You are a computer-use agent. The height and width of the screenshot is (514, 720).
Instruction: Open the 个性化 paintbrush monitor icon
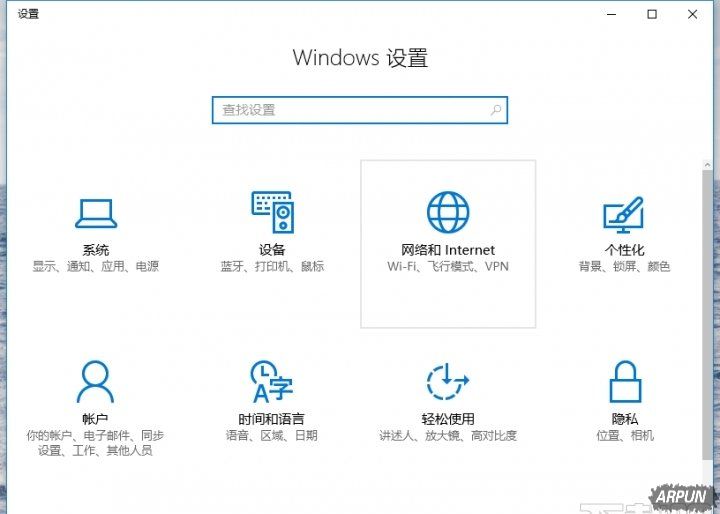624,215
